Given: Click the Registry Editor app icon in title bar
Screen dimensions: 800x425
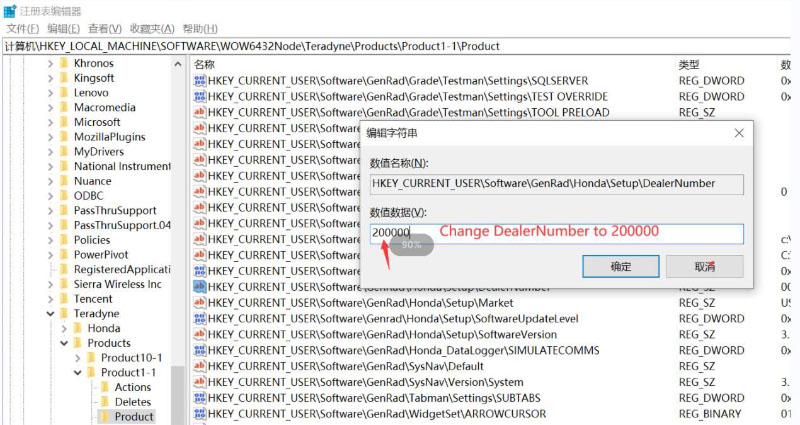Looking at the screenshot, I should coord(10,10).
